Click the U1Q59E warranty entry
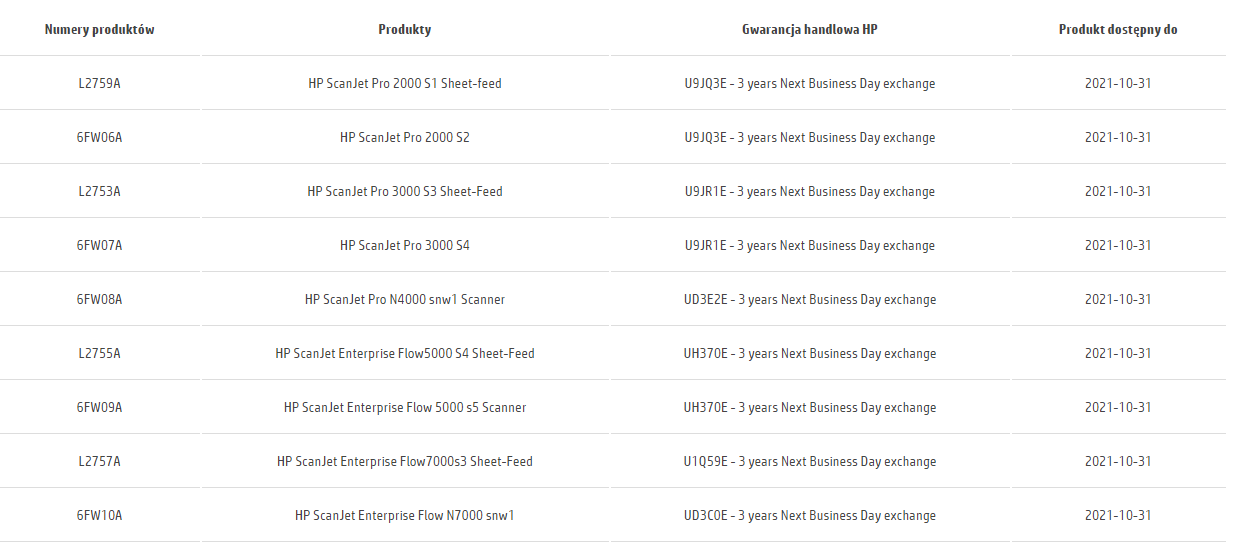Image resolution: width=1236 pixels, height=546 pixels. click(x=810, y=461)
